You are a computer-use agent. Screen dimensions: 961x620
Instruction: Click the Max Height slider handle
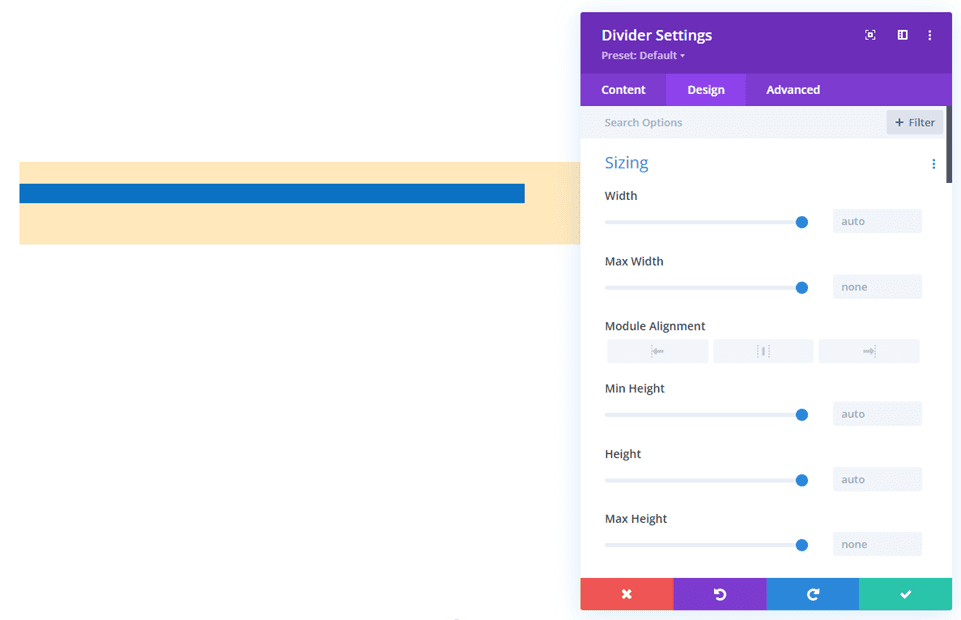(x=802, y=545)
